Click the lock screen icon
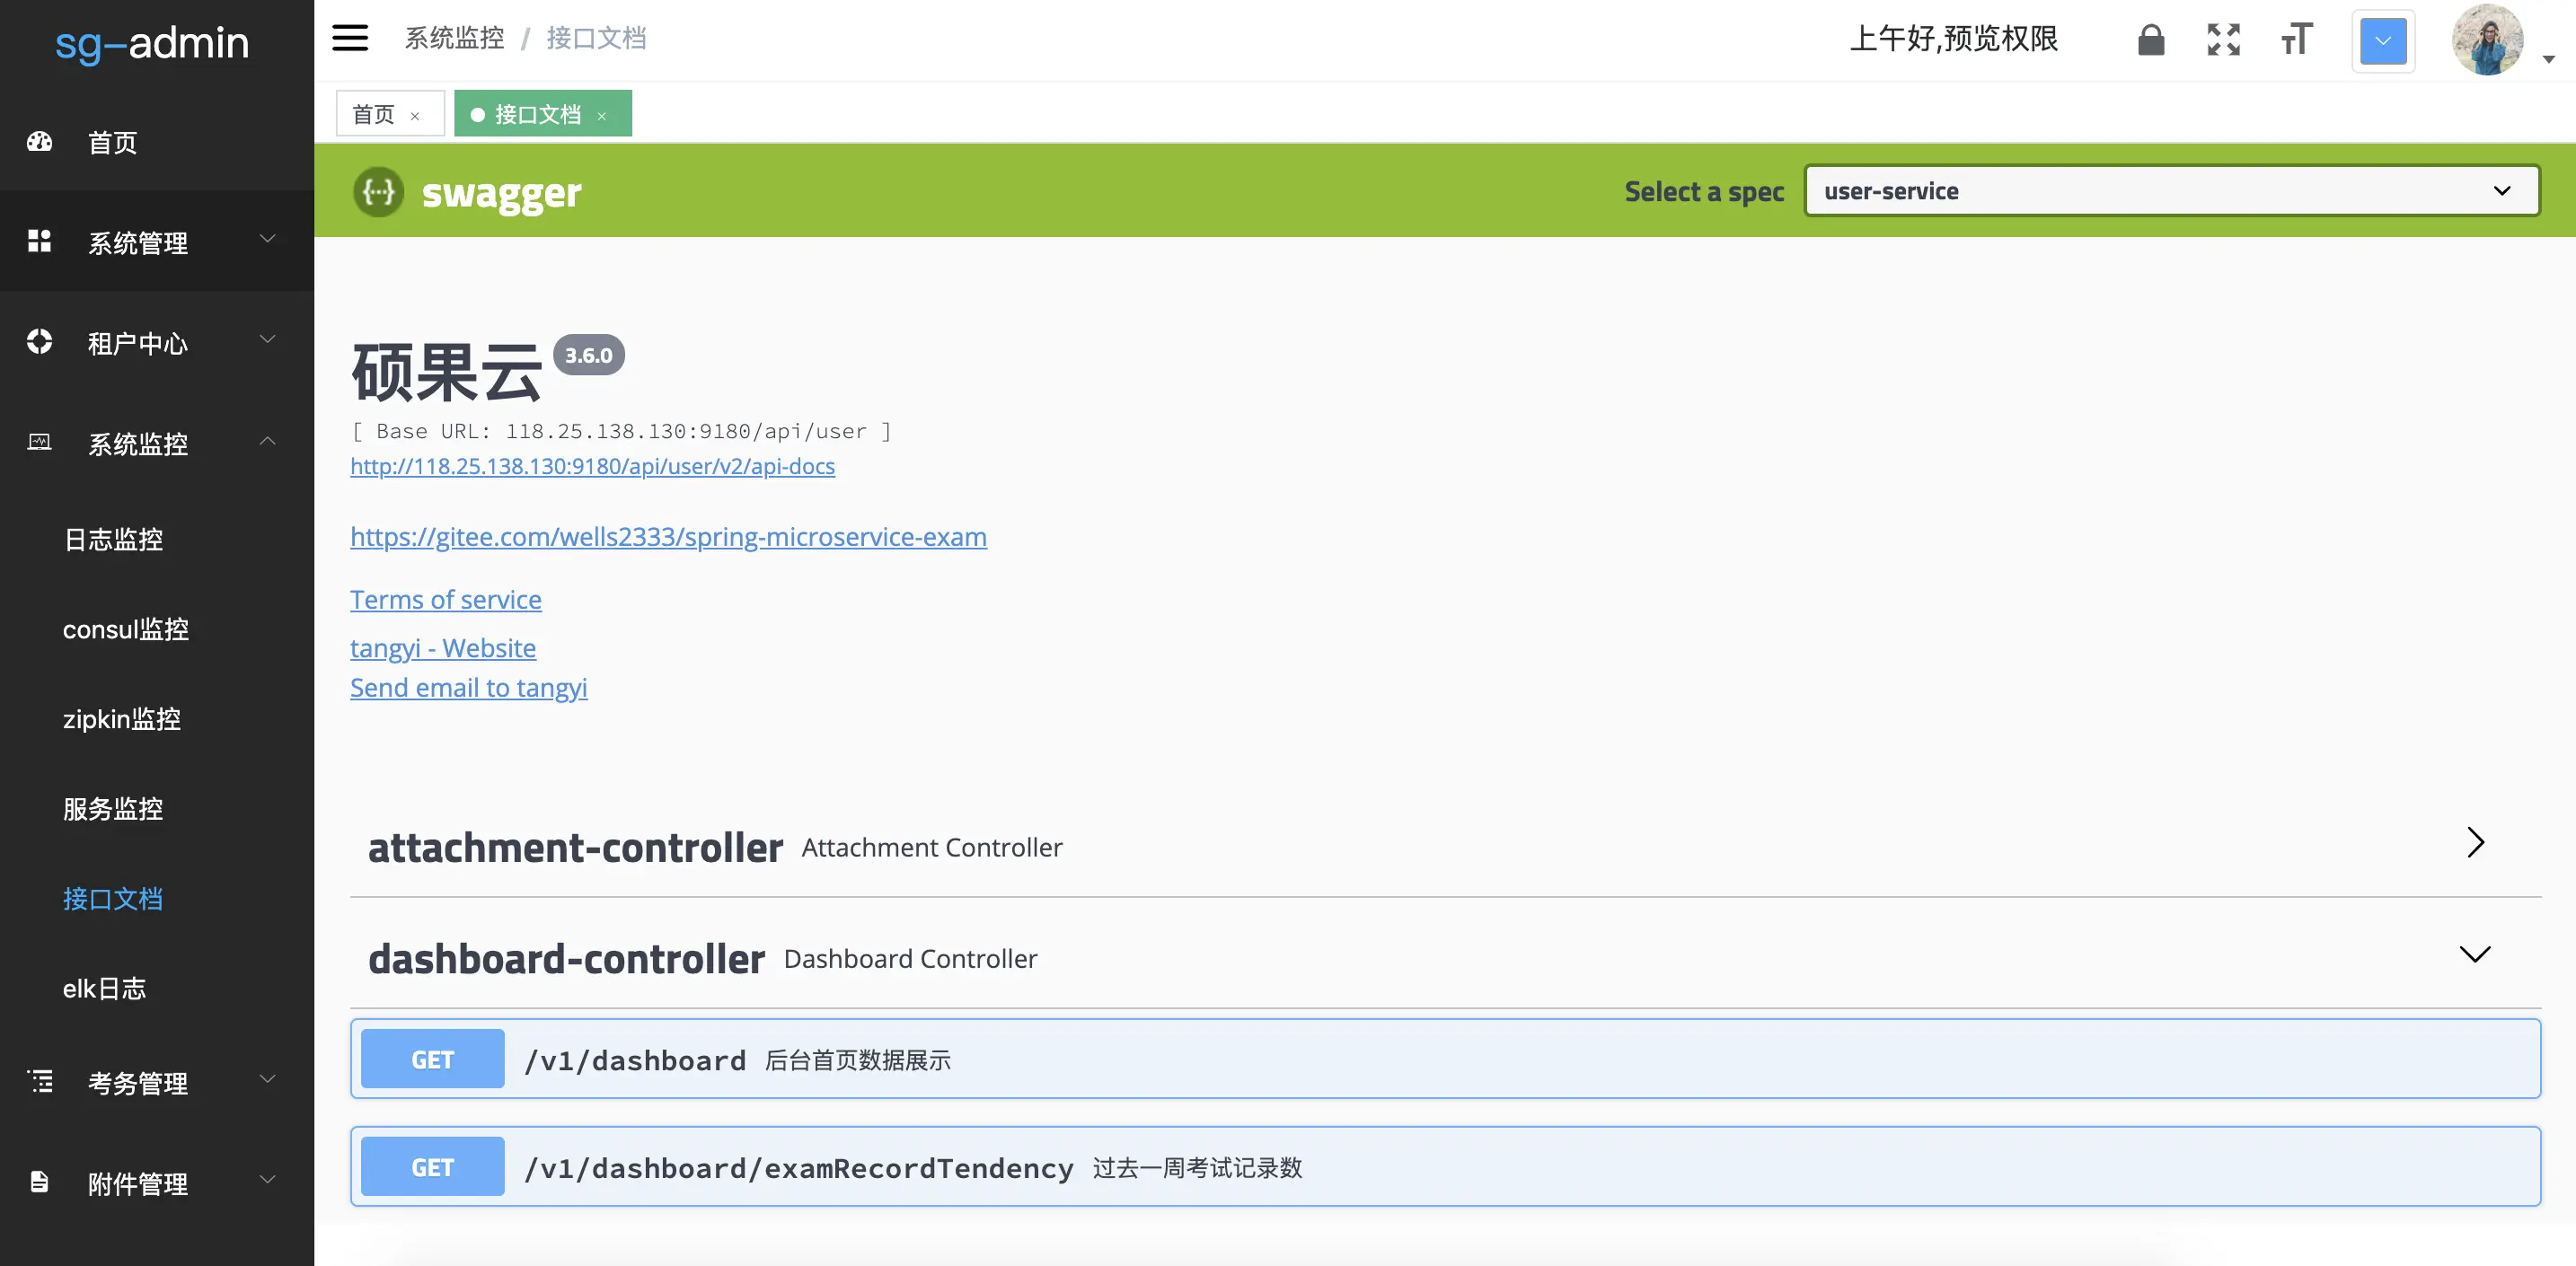2576x1266 pixels. coord(2150,40)
